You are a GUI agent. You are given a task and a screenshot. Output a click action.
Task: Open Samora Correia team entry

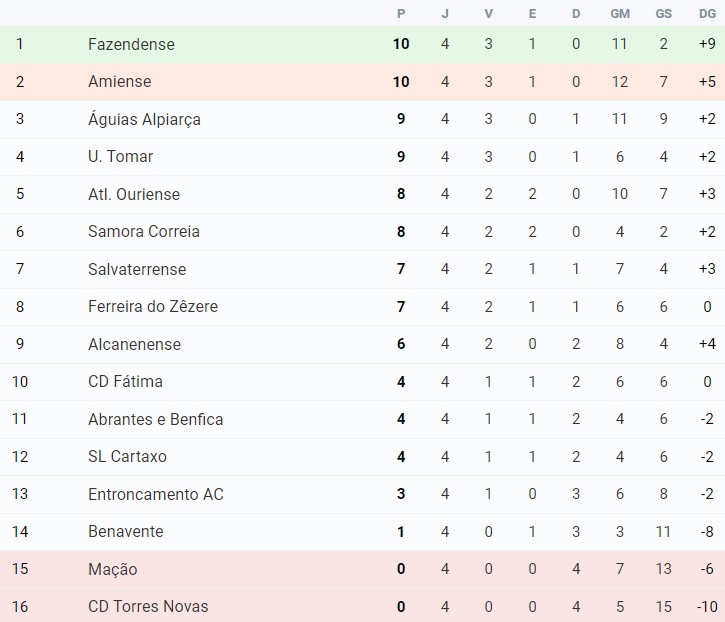(144, 231)
